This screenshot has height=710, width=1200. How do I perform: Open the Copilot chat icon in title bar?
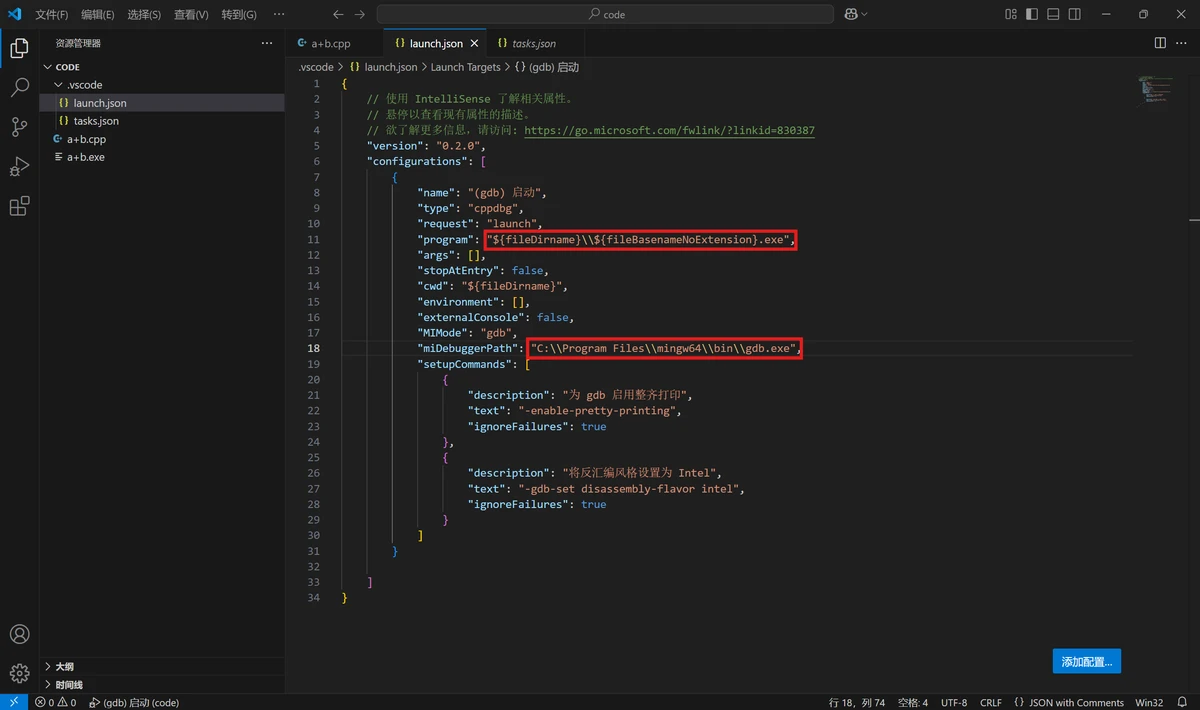(x=851, y=14)
